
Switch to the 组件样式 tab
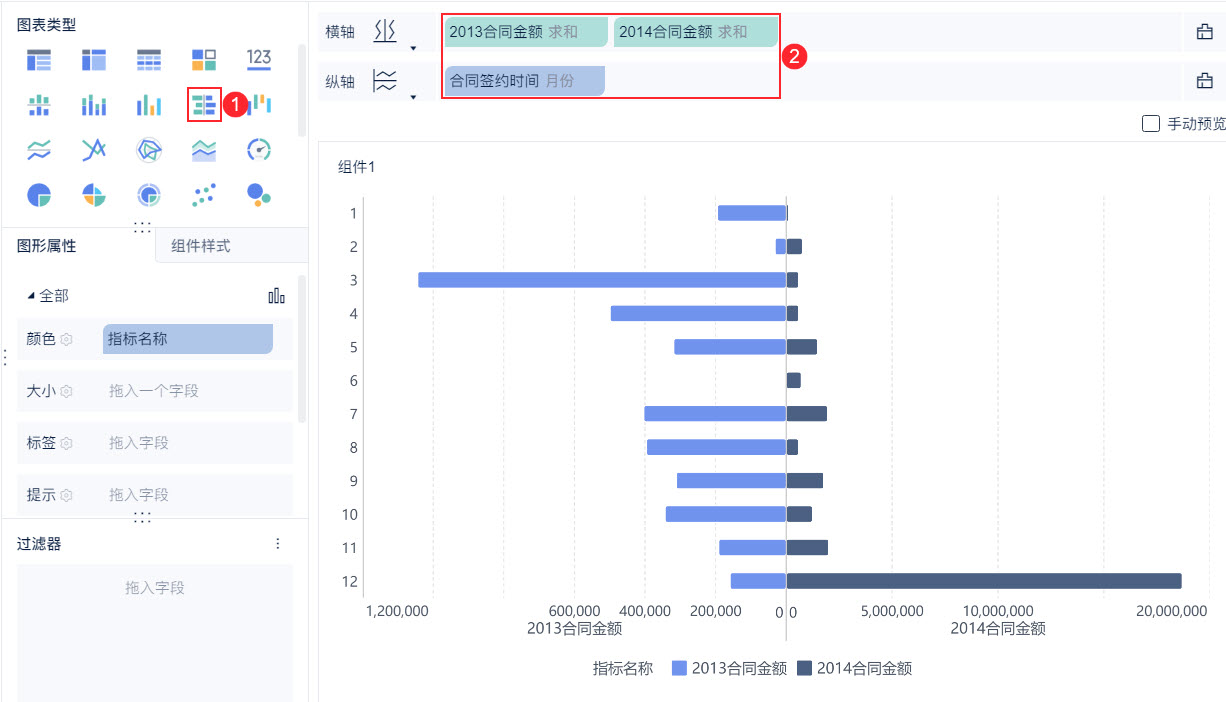coord(201,246)
